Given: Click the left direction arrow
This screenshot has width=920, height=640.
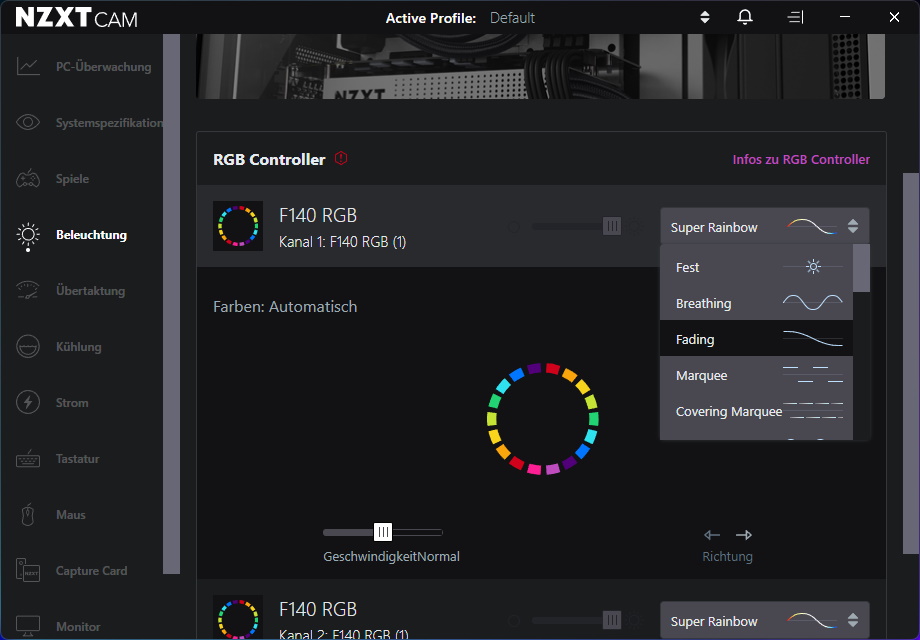Looking at the screenshot, I should (x=712, y=535).
